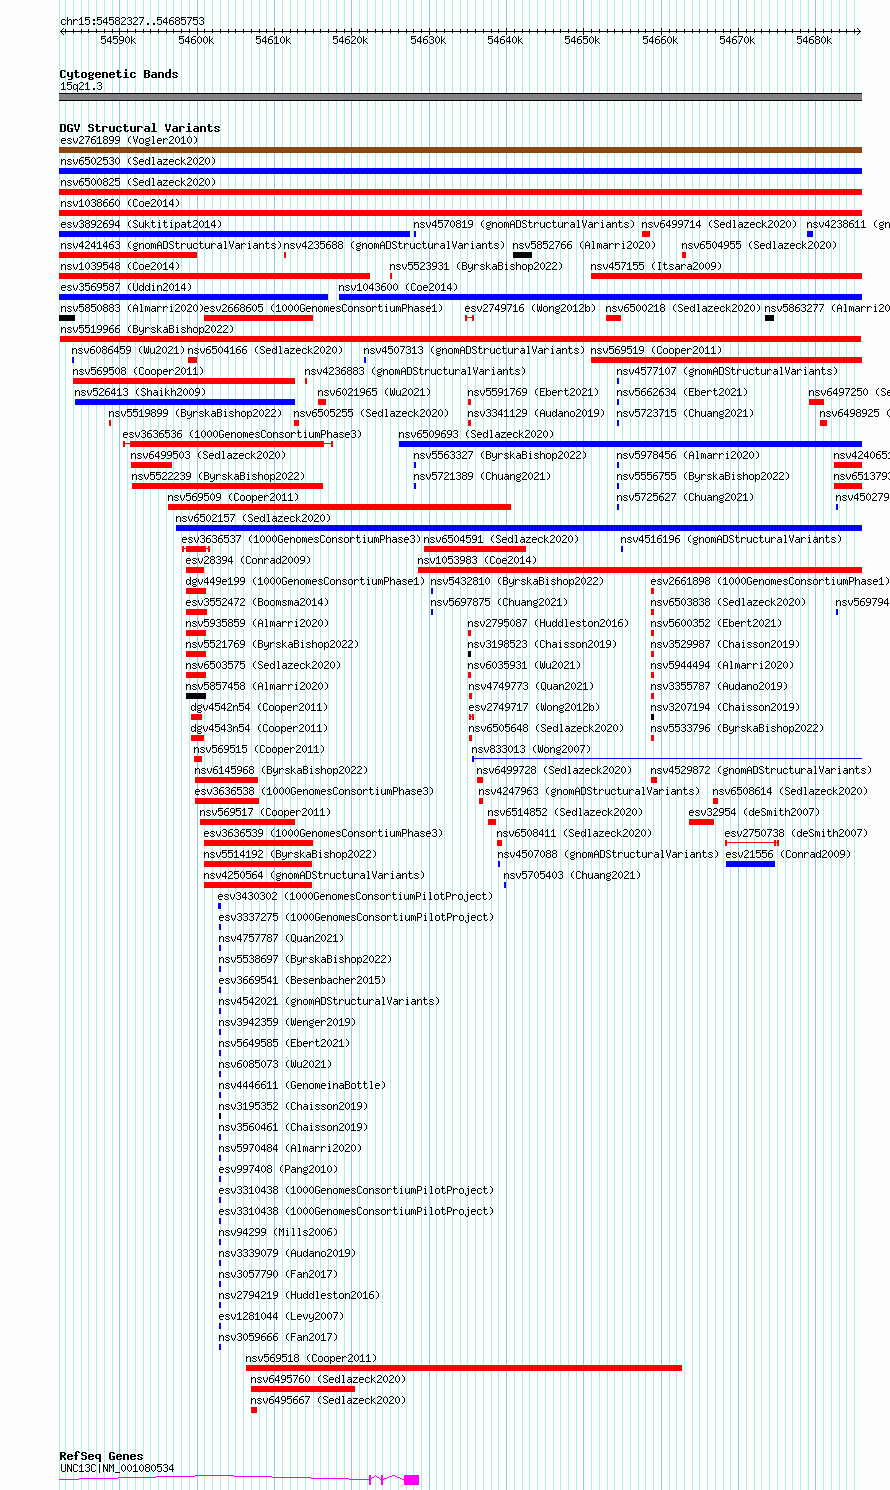Click label nsv6495667 (Sedlazeck2020)

[329, 1400]
